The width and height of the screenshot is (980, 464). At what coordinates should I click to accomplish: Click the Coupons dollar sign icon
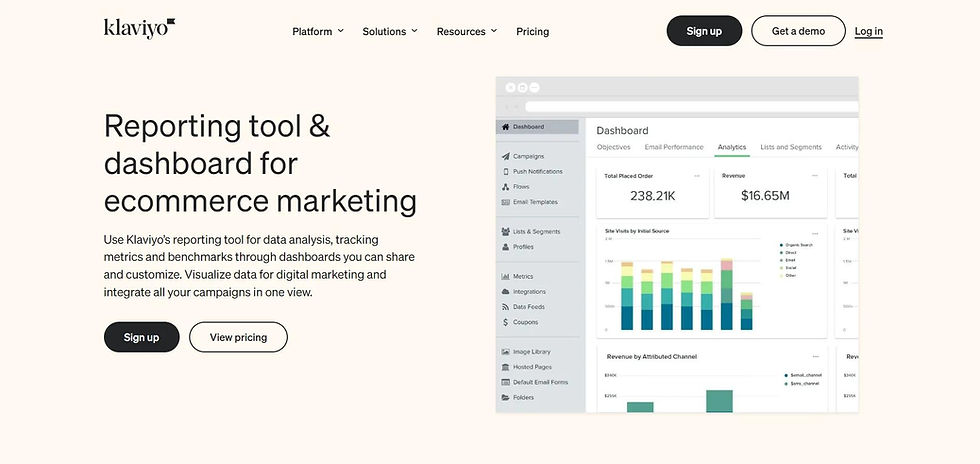(506, 322)
